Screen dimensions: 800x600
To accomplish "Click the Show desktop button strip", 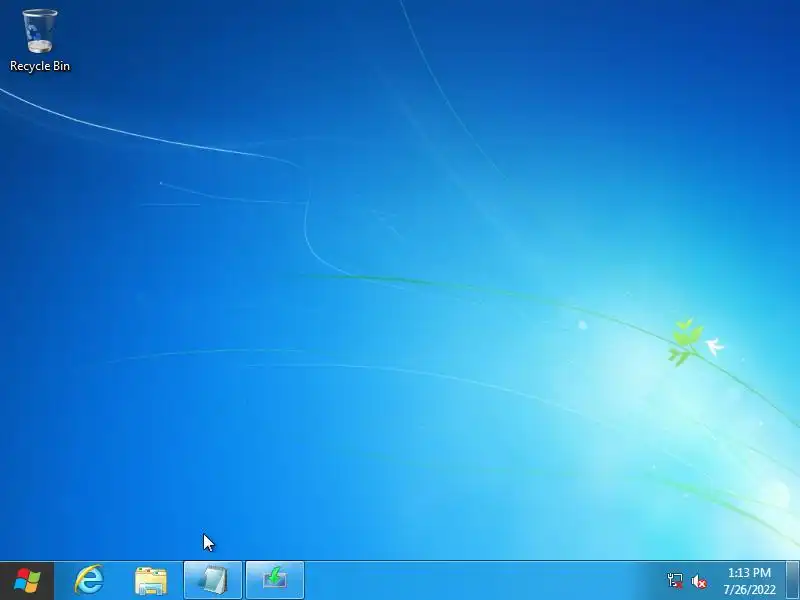I will coord(793,581).
